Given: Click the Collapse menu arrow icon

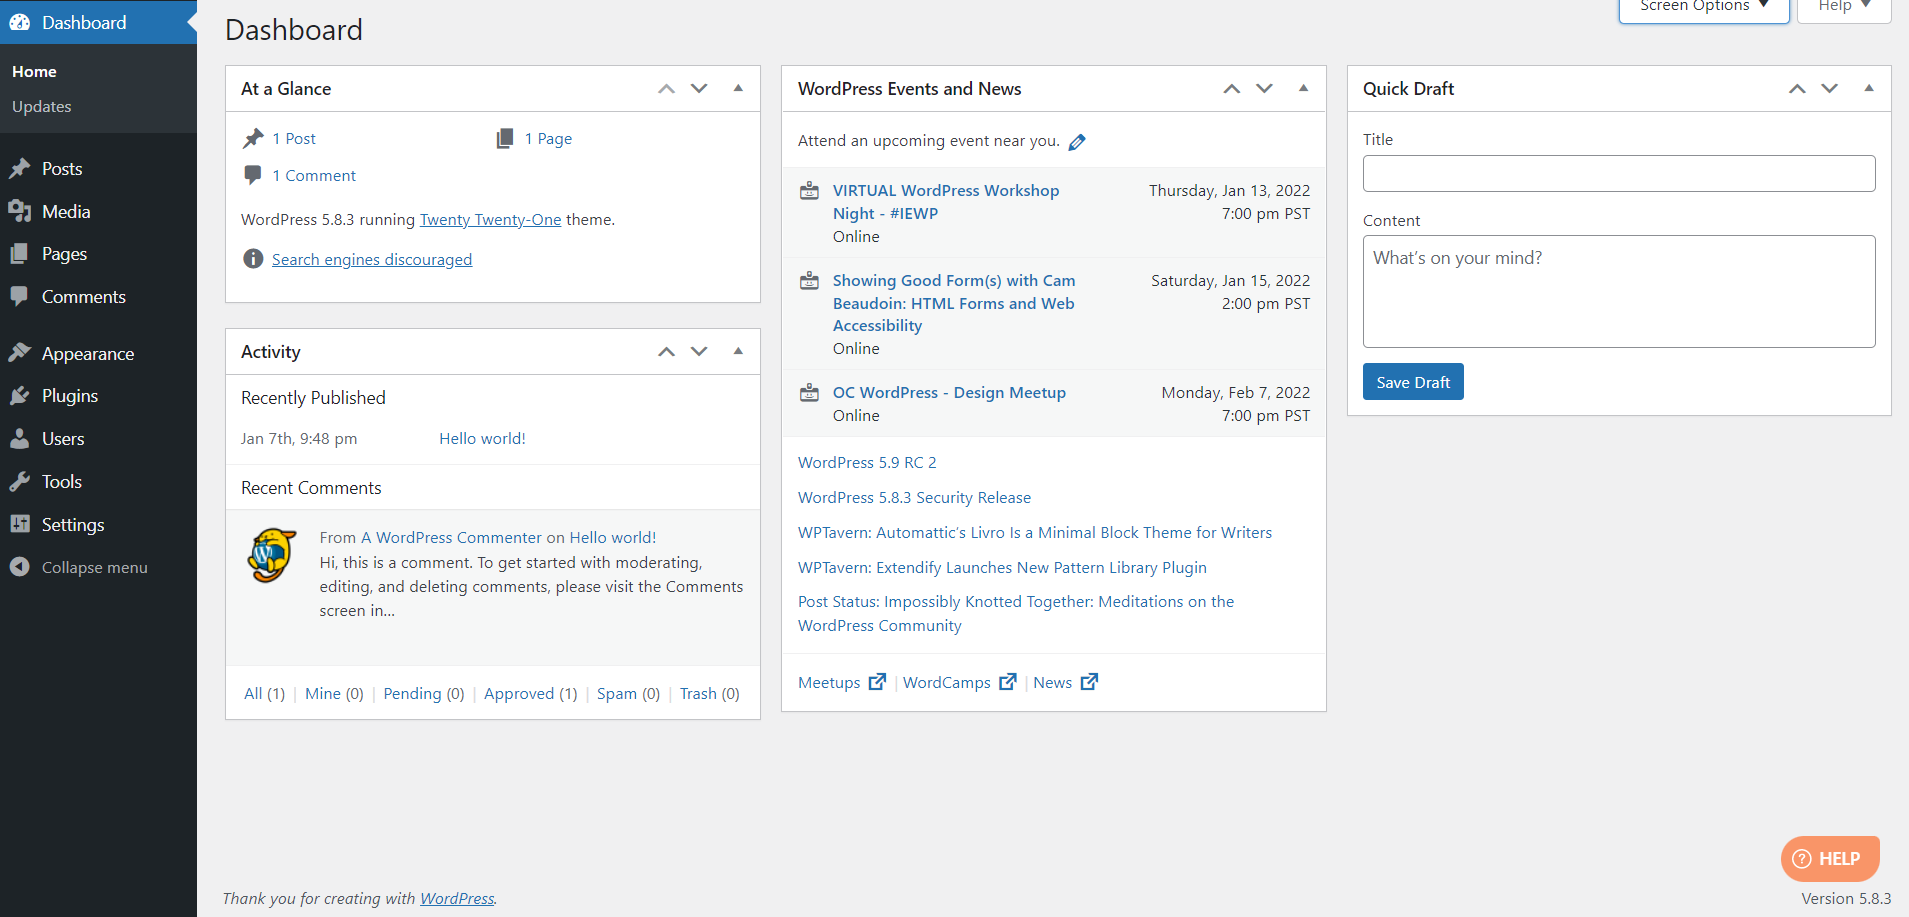Looking at the screenshot, I should point(20,567).
